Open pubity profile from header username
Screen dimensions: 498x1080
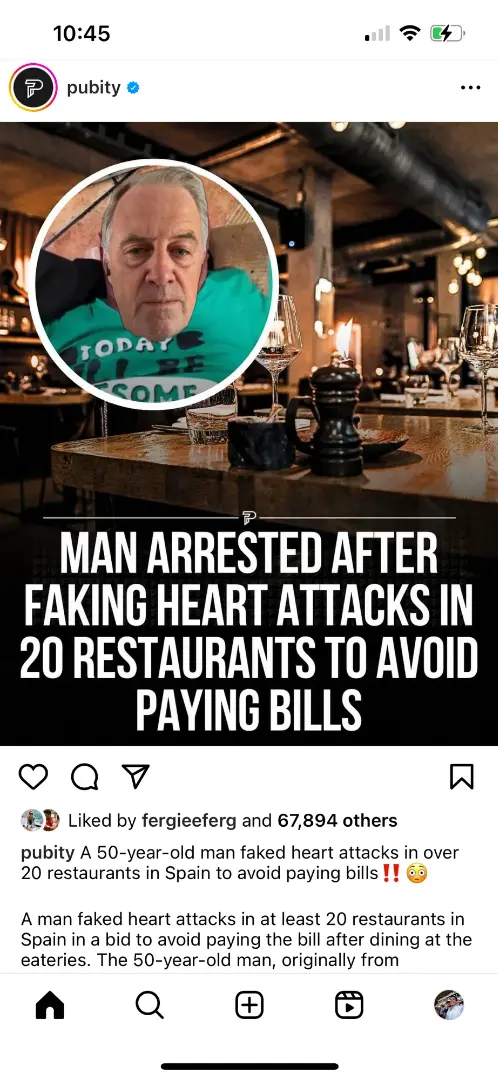point(94,87)
